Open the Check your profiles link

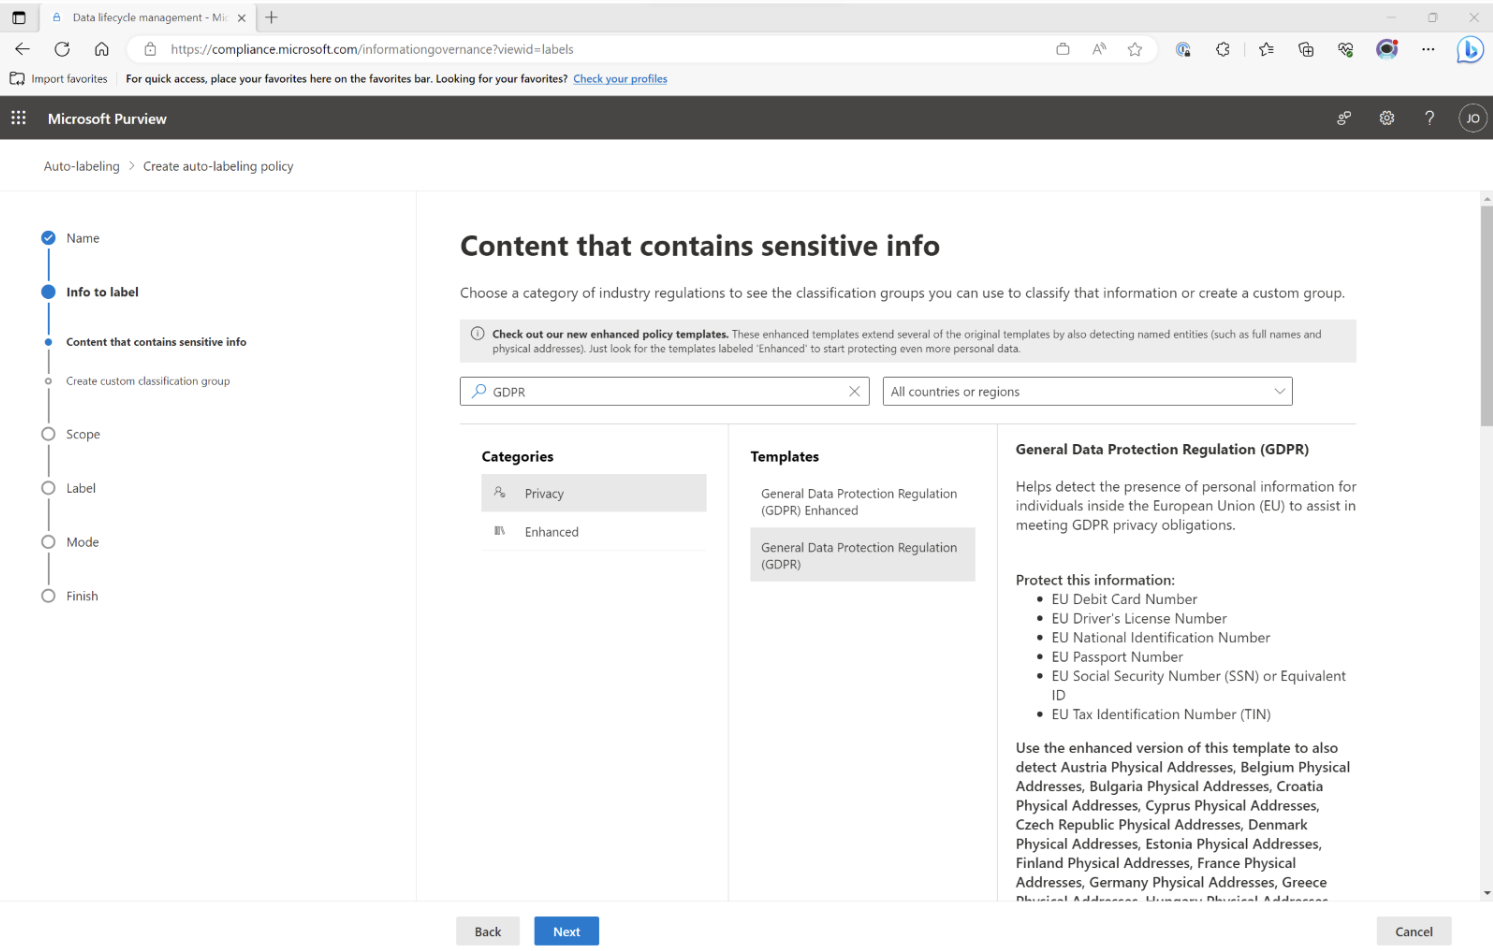pos(620,79)
